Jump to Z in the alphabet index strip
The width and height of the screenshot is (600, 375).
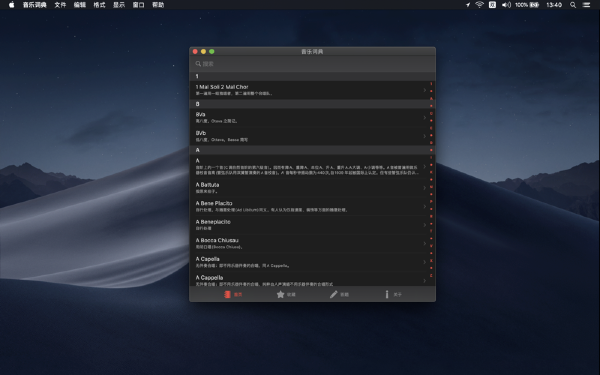pos(431,276)
